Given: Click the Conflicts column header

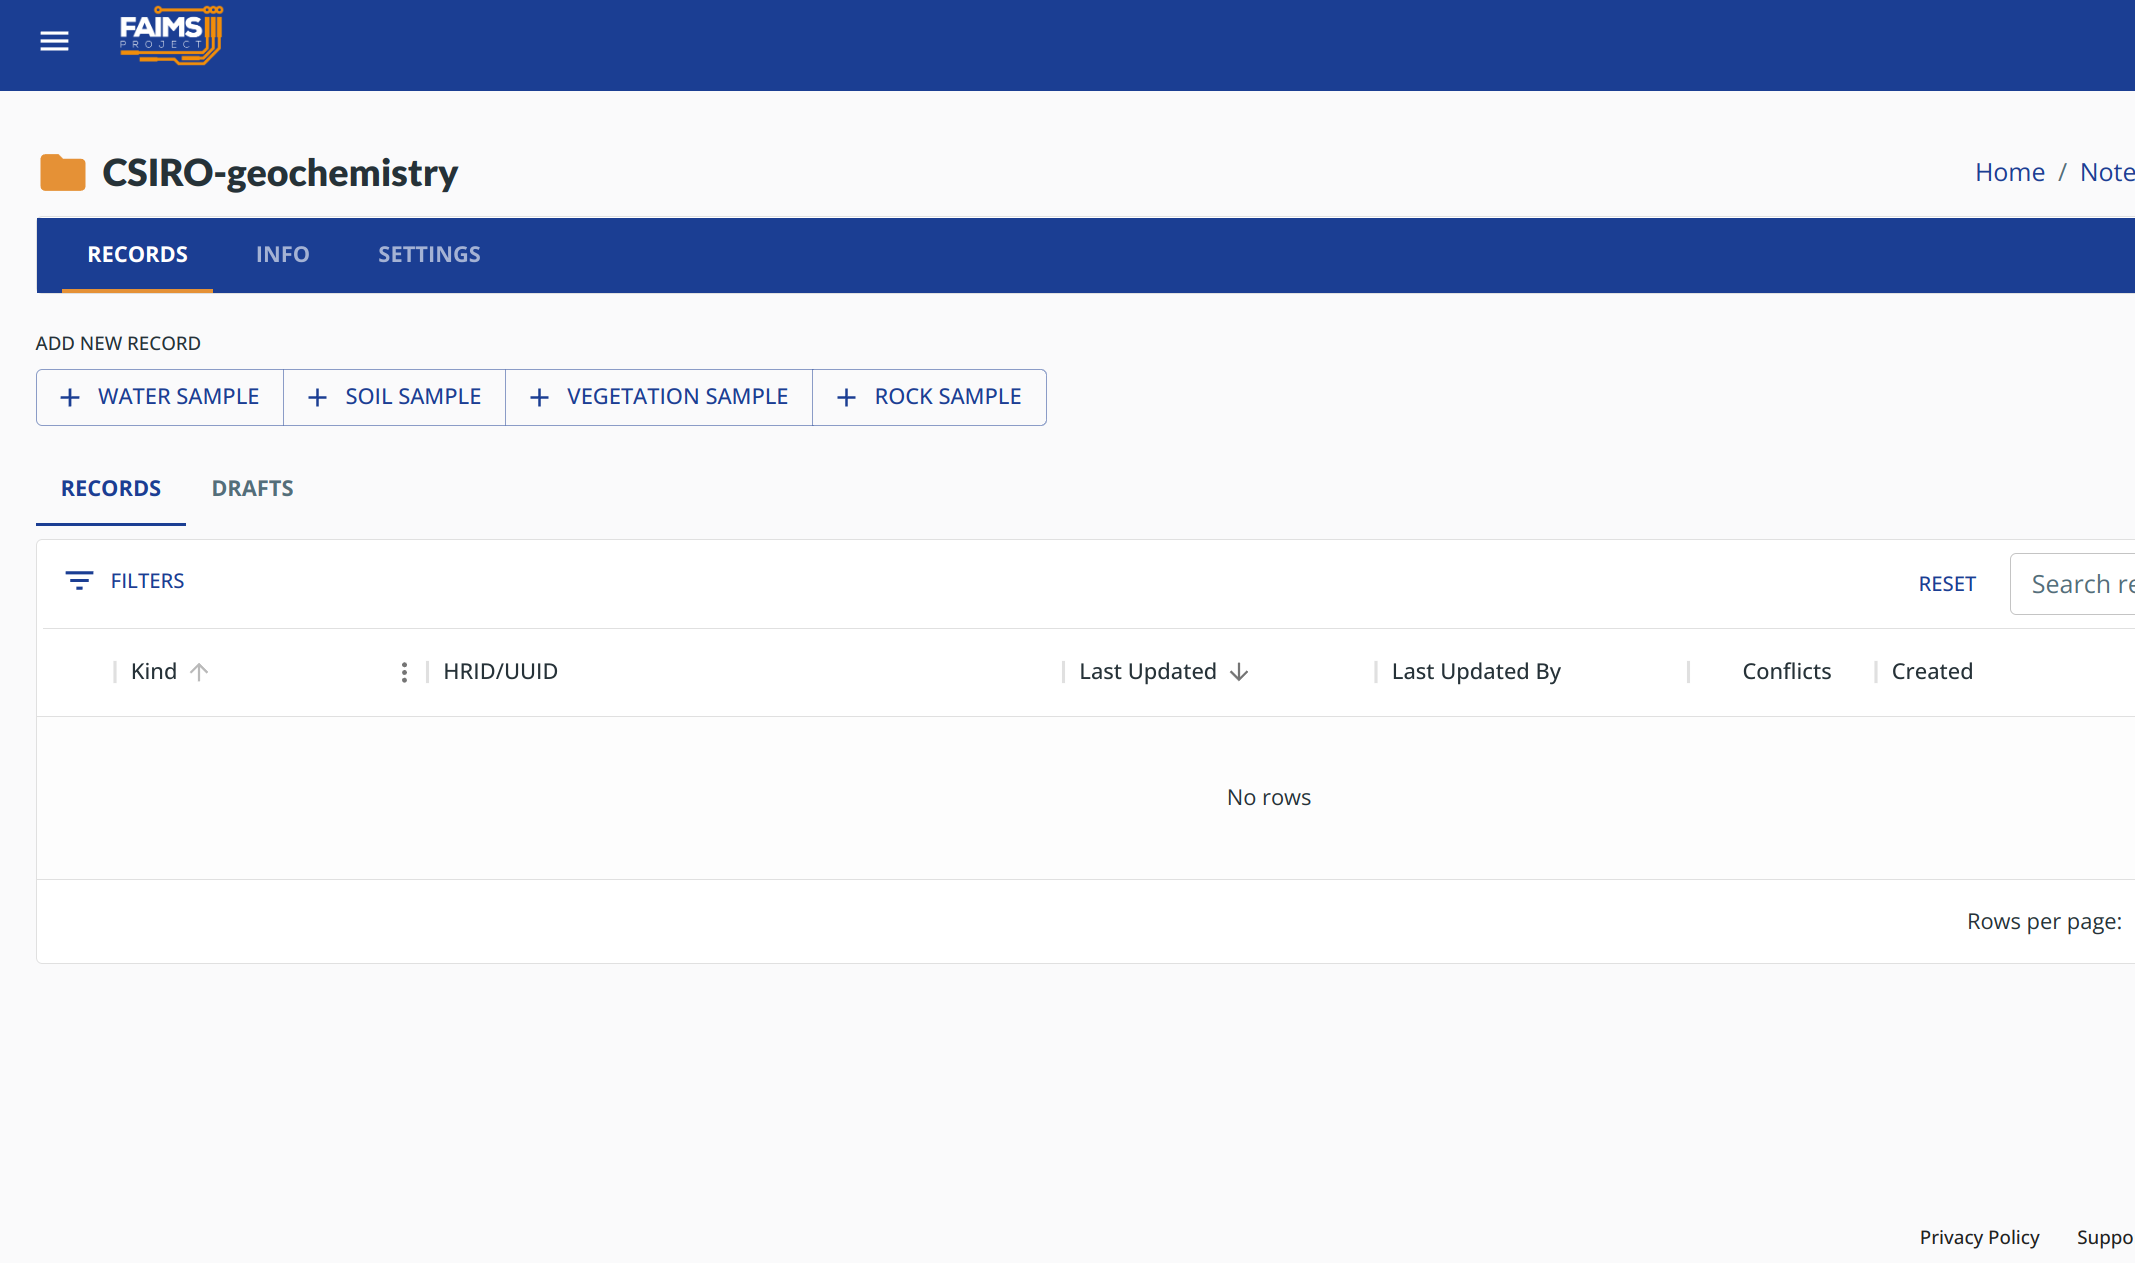Looking at the screenshot, I should (x=1787, y=671).
